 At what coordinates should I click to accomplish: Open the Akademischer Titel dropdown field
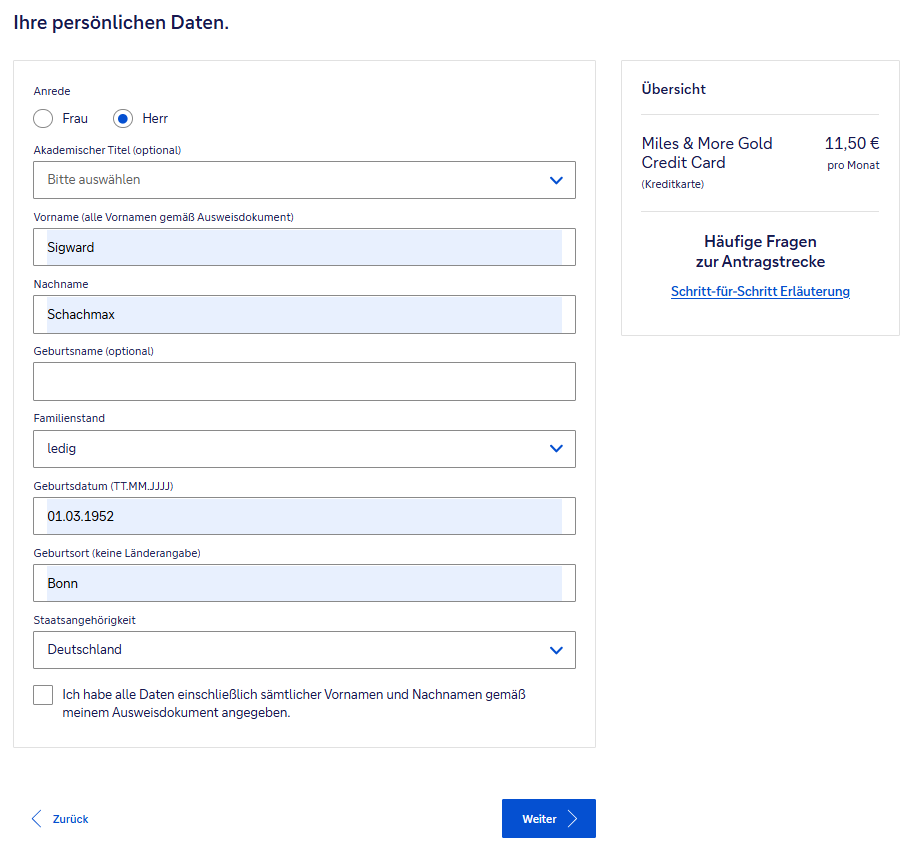(x=290, y=180)
